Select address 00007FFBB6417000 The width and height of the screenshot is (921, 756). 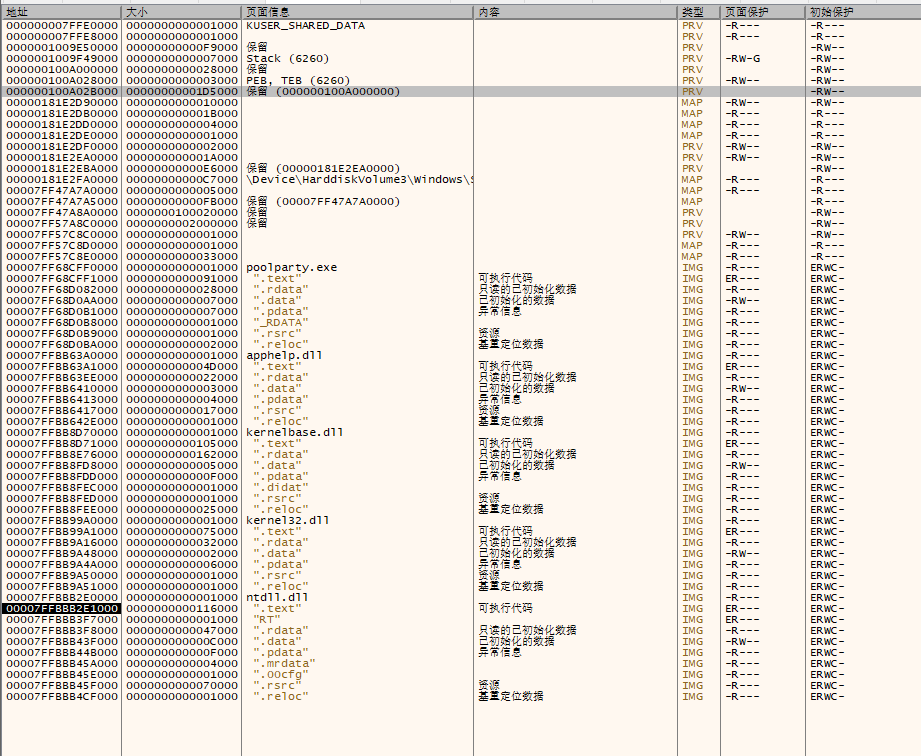[x=62, y=411]
